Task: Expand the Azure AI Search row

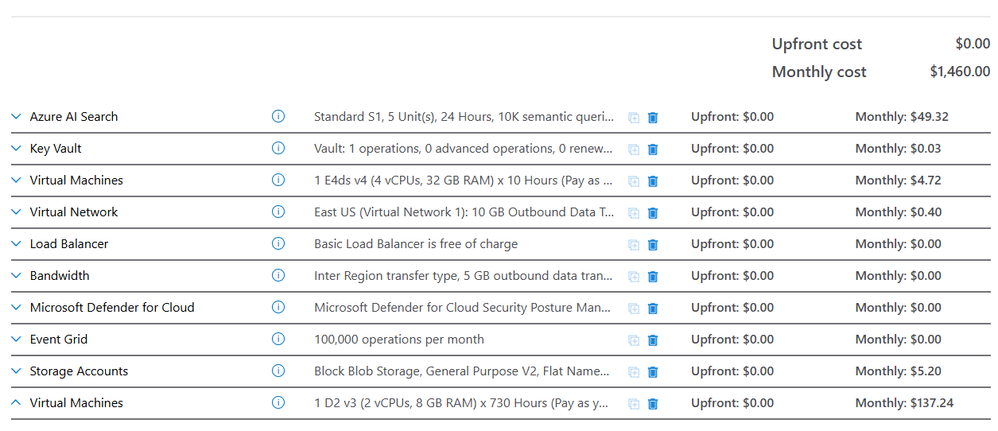Action: tap(16, 117)
